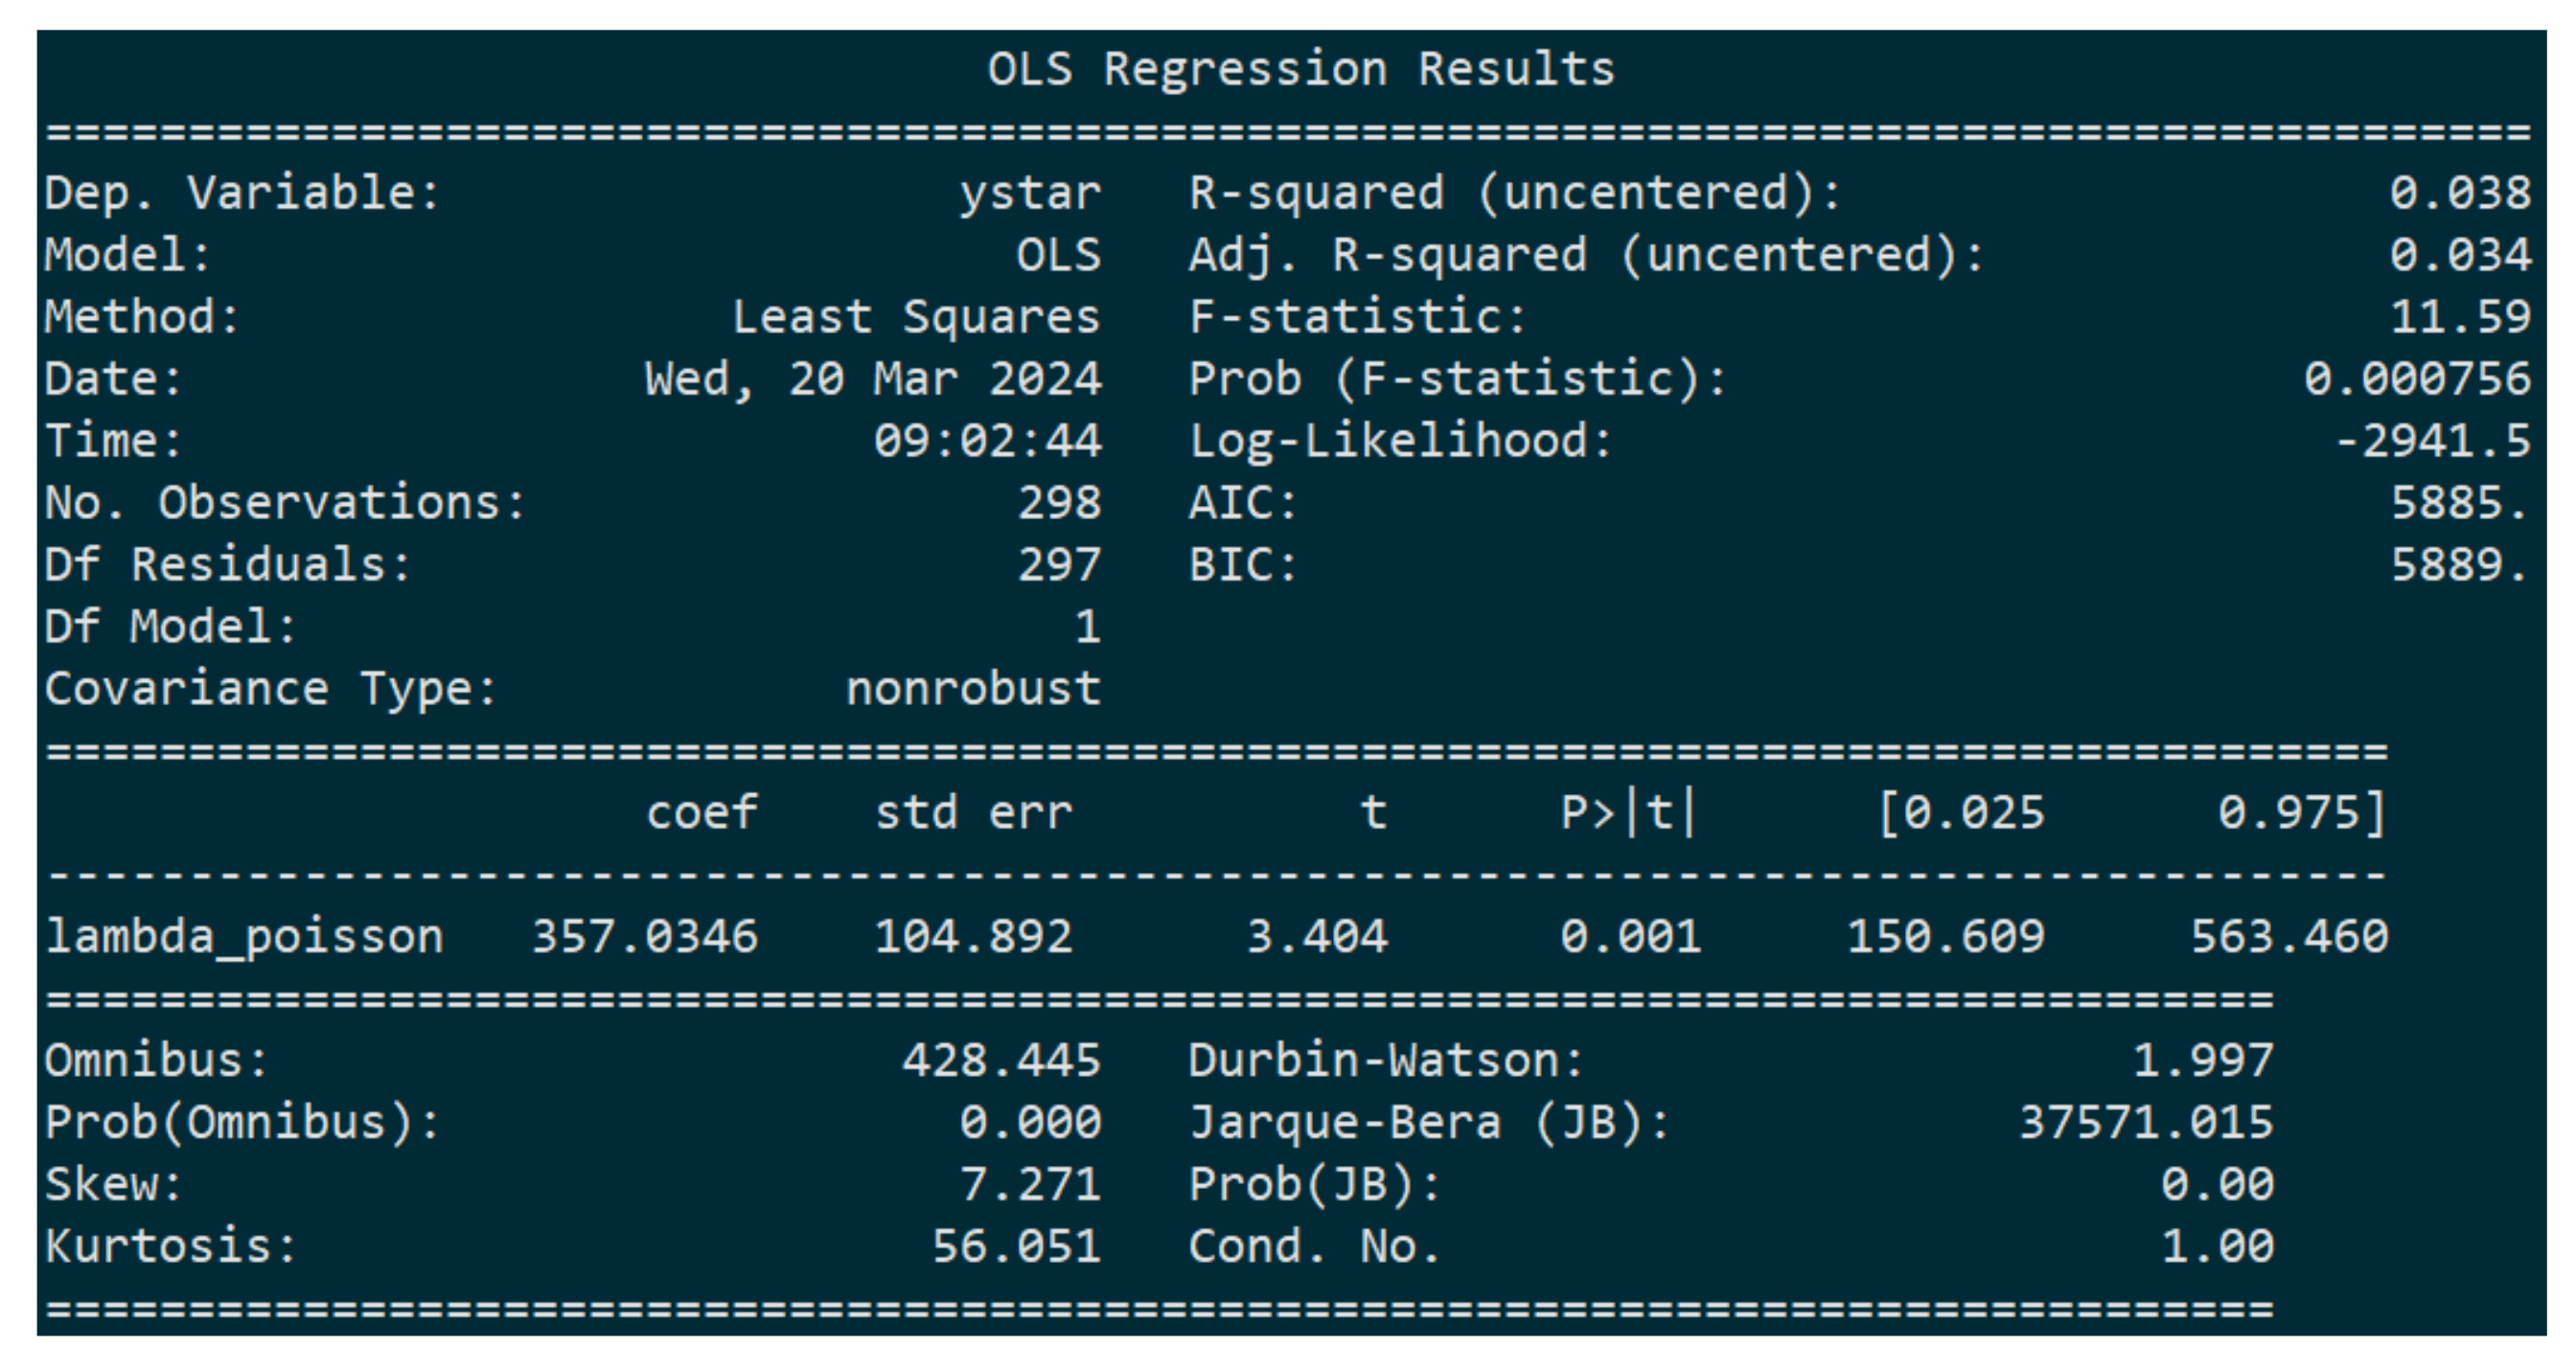Click the AIC value 5885
The image size is (2576, 1372).
[x=2460, y=503]
